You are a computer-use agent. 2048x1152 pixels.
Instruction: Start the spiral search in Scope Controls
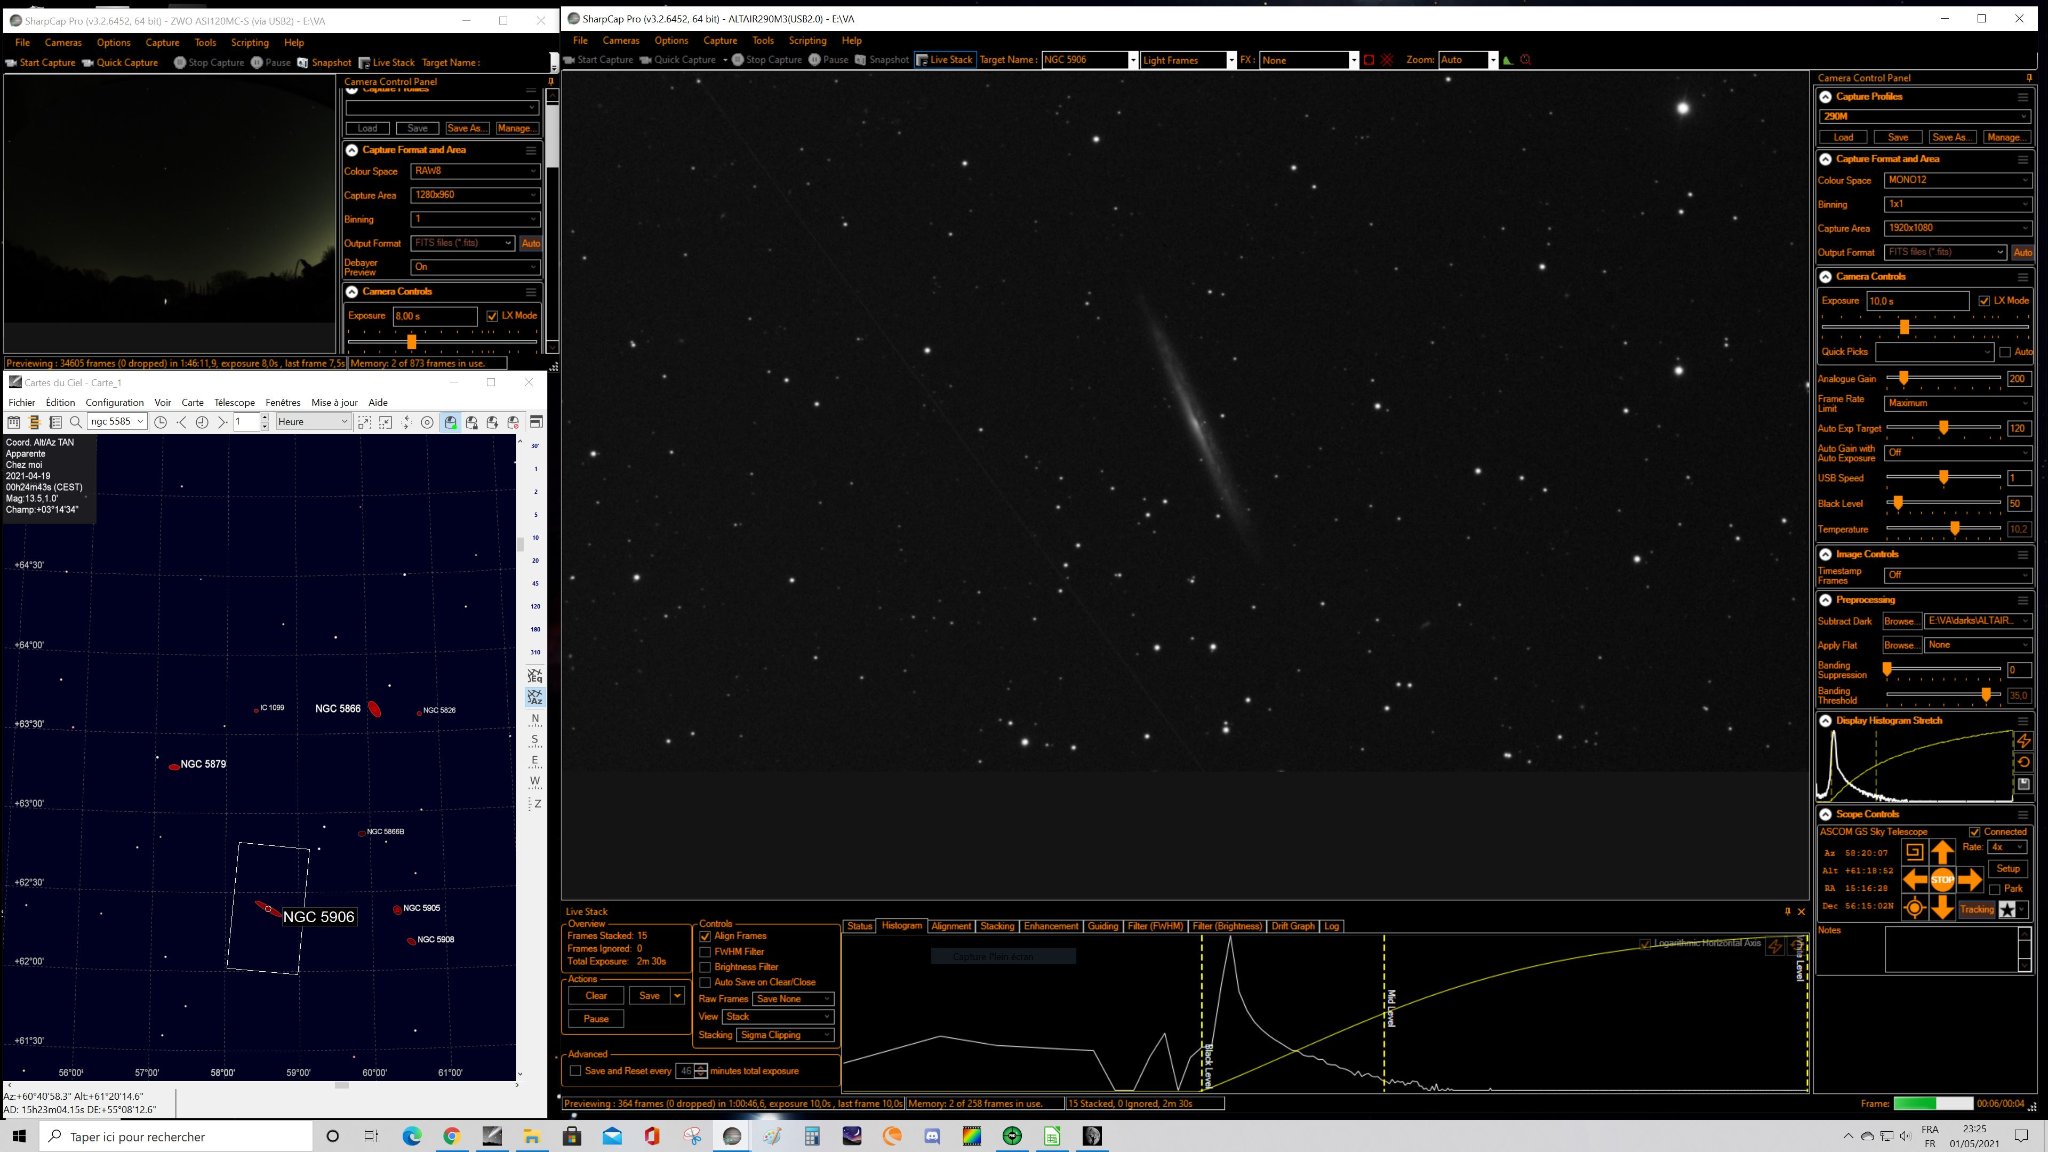pos(1914,852)
